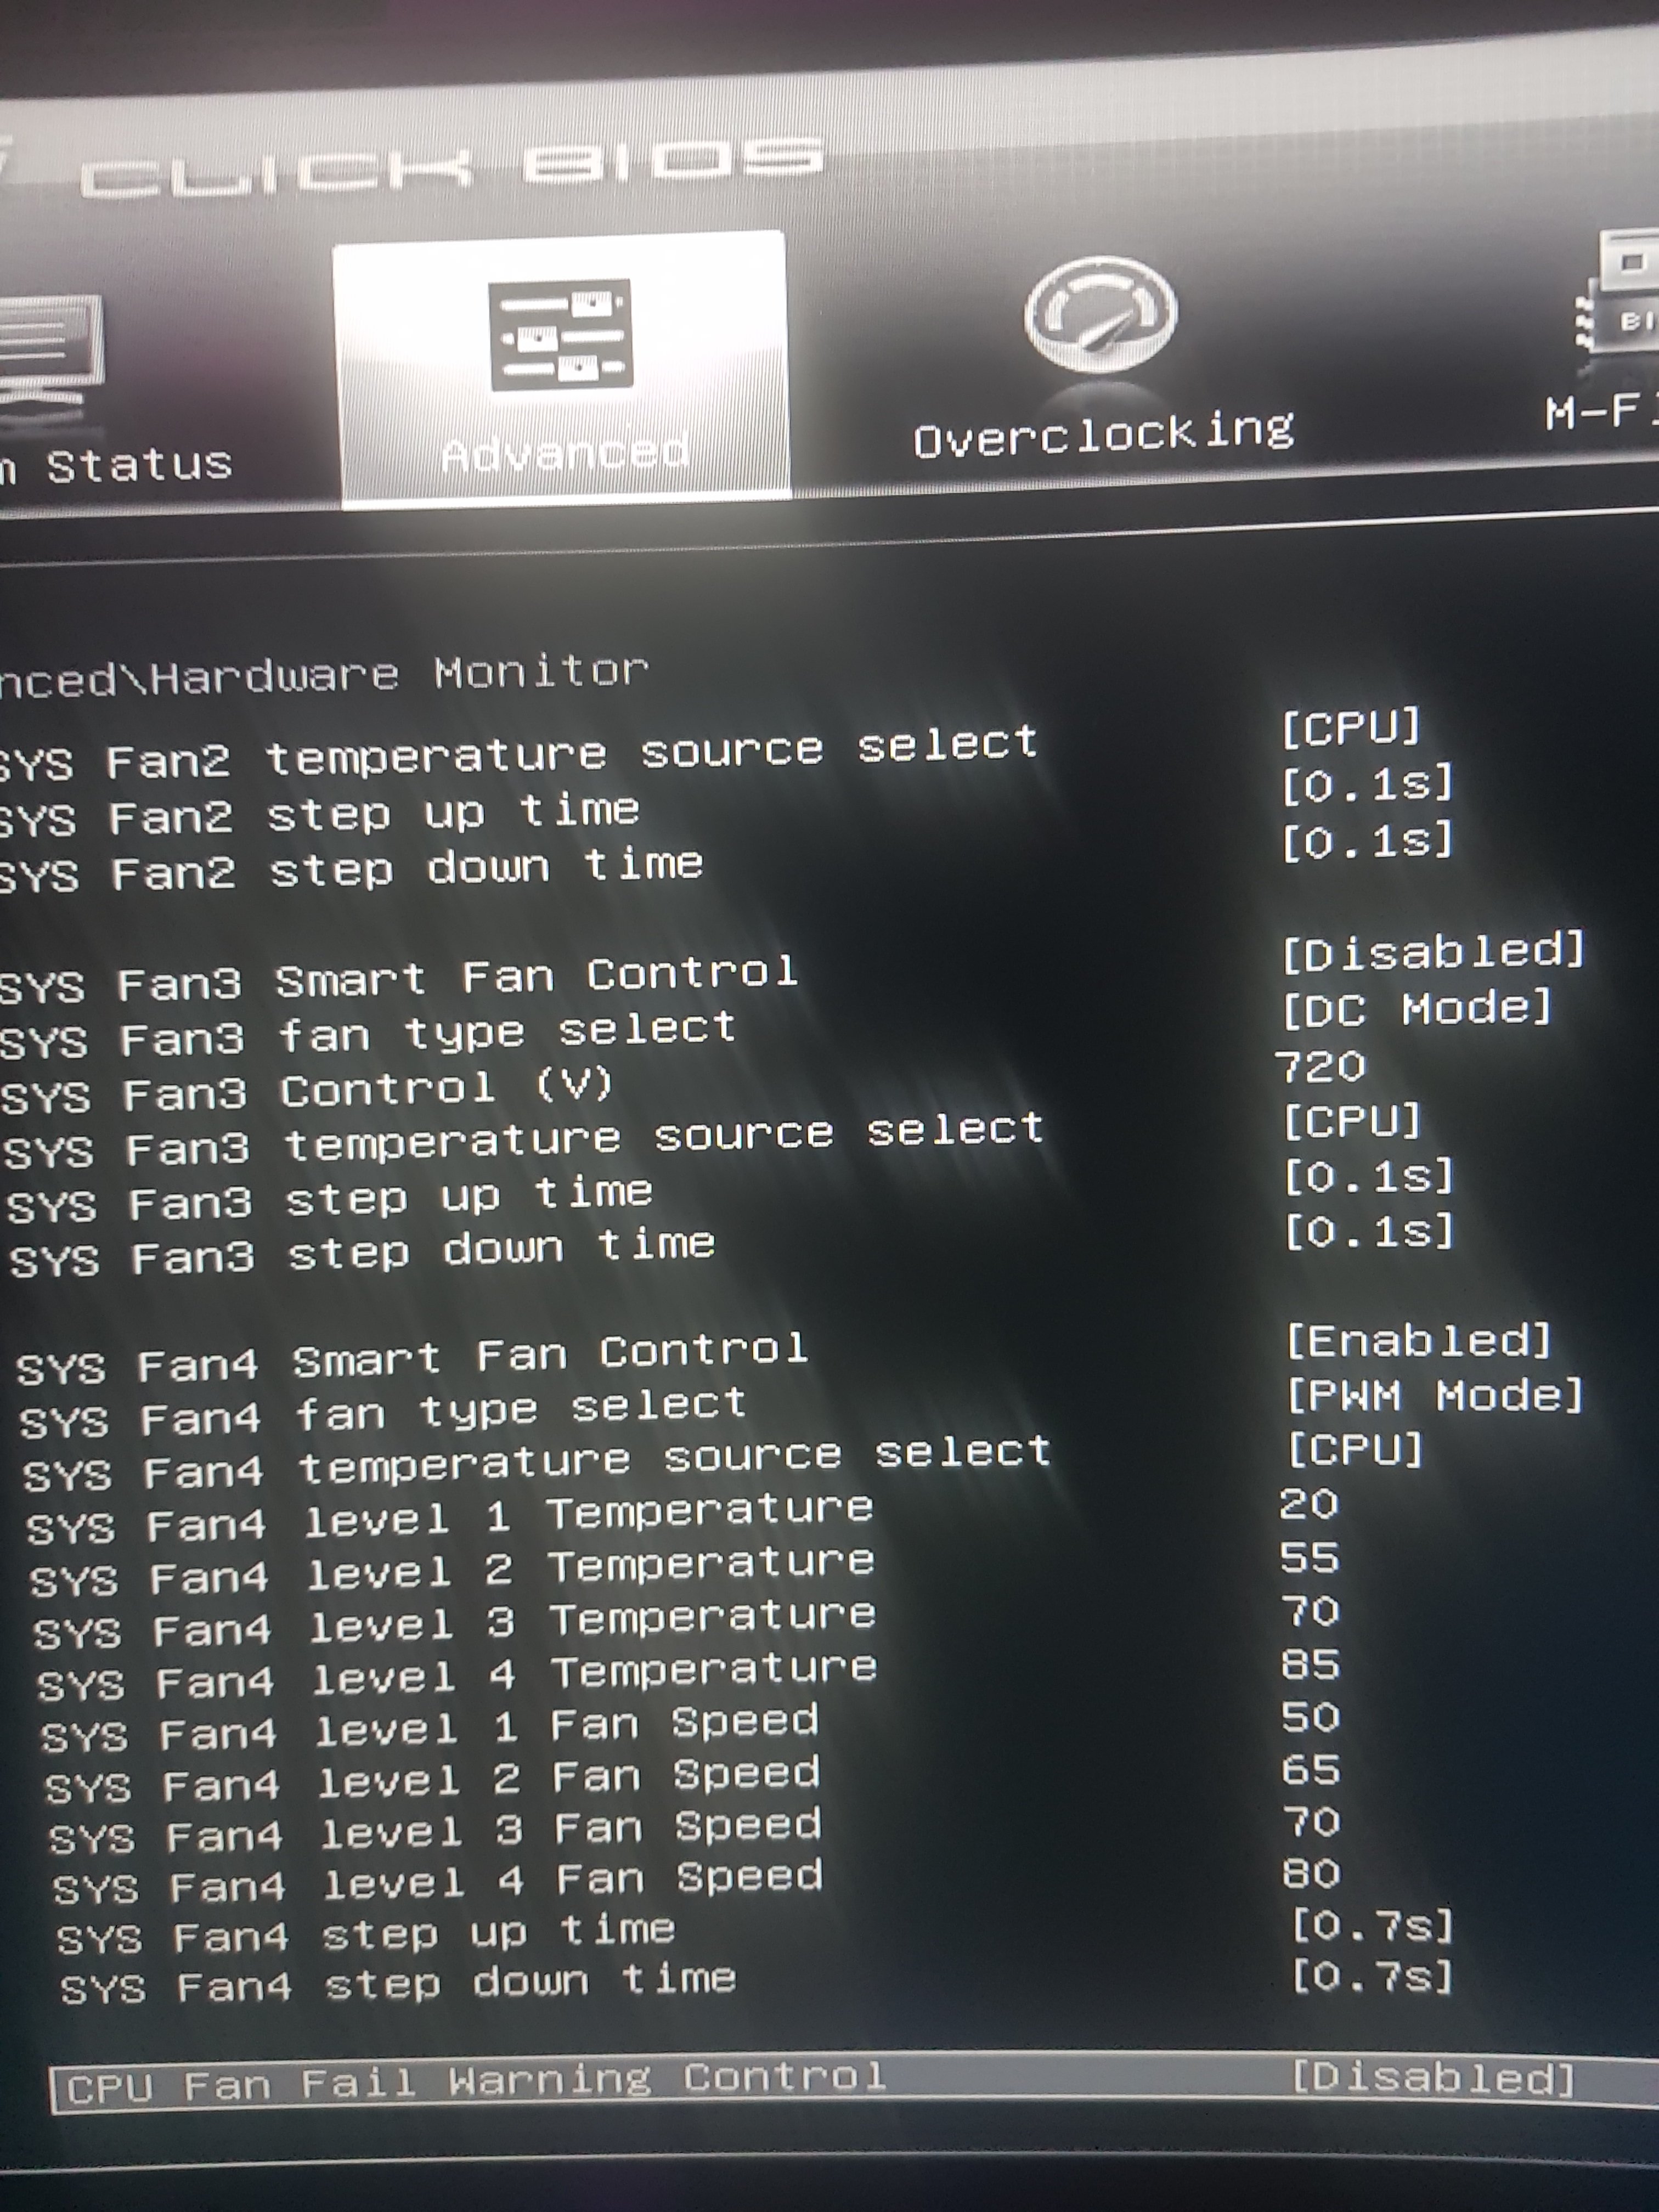The height and width of the screenshot is (2212, 1659).
Task: Edit SYS Fan3 Control voltage value 720
Action: [x=1320, y=1067]
